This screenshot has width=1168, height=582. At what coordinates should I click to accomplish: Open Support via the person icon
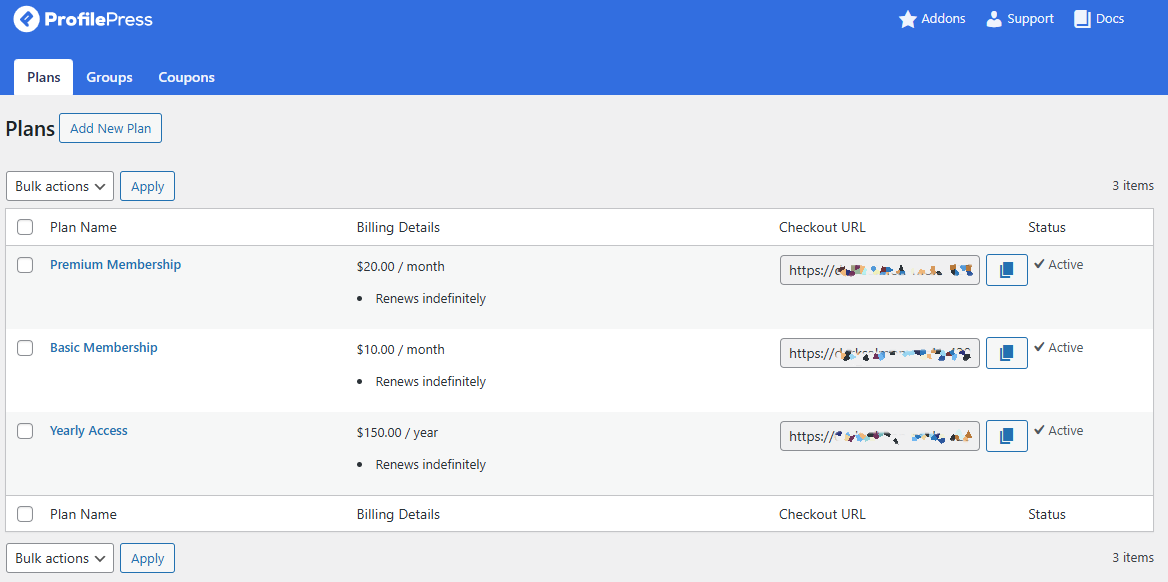tap(993, 19)
